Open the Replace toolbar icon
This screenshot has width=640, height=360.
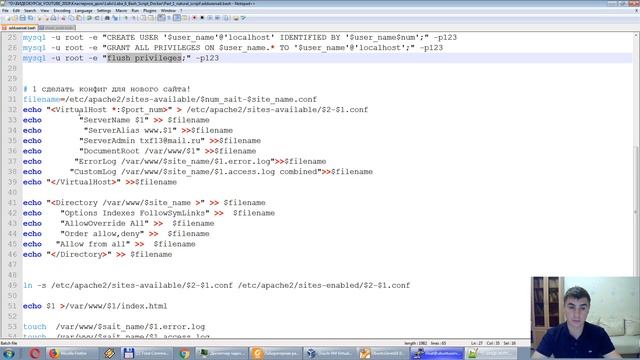coord(115,18)
